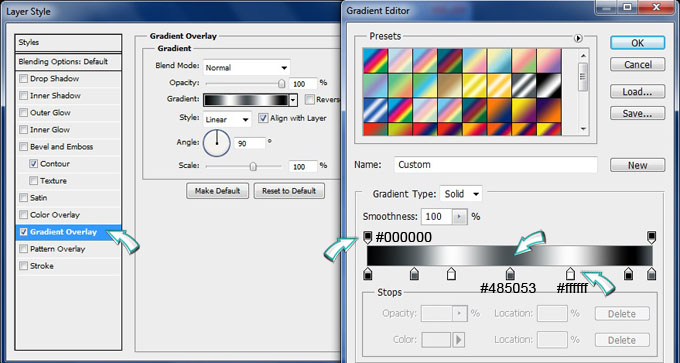Click the Angle dial in Gradient Overlay

tap(216, 143)
